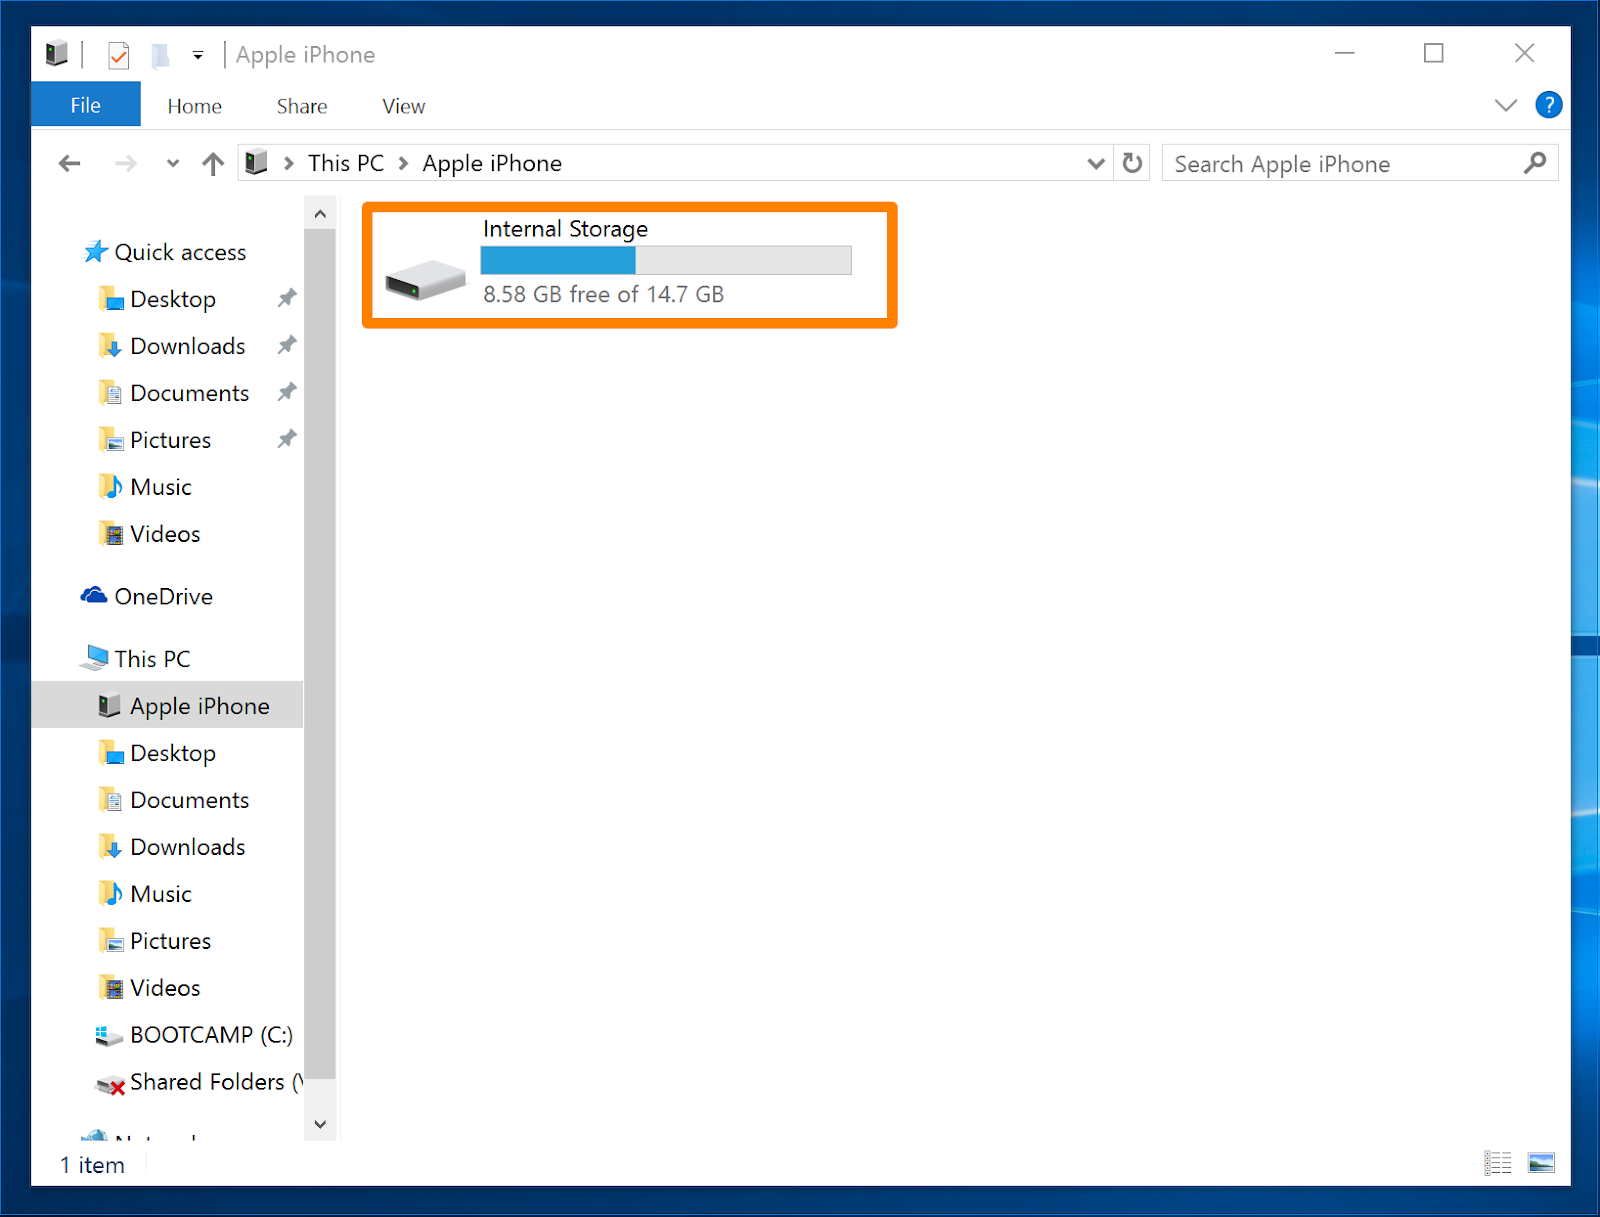
Task: Click the device icon in address bar
Action: [x=257, y=162]
